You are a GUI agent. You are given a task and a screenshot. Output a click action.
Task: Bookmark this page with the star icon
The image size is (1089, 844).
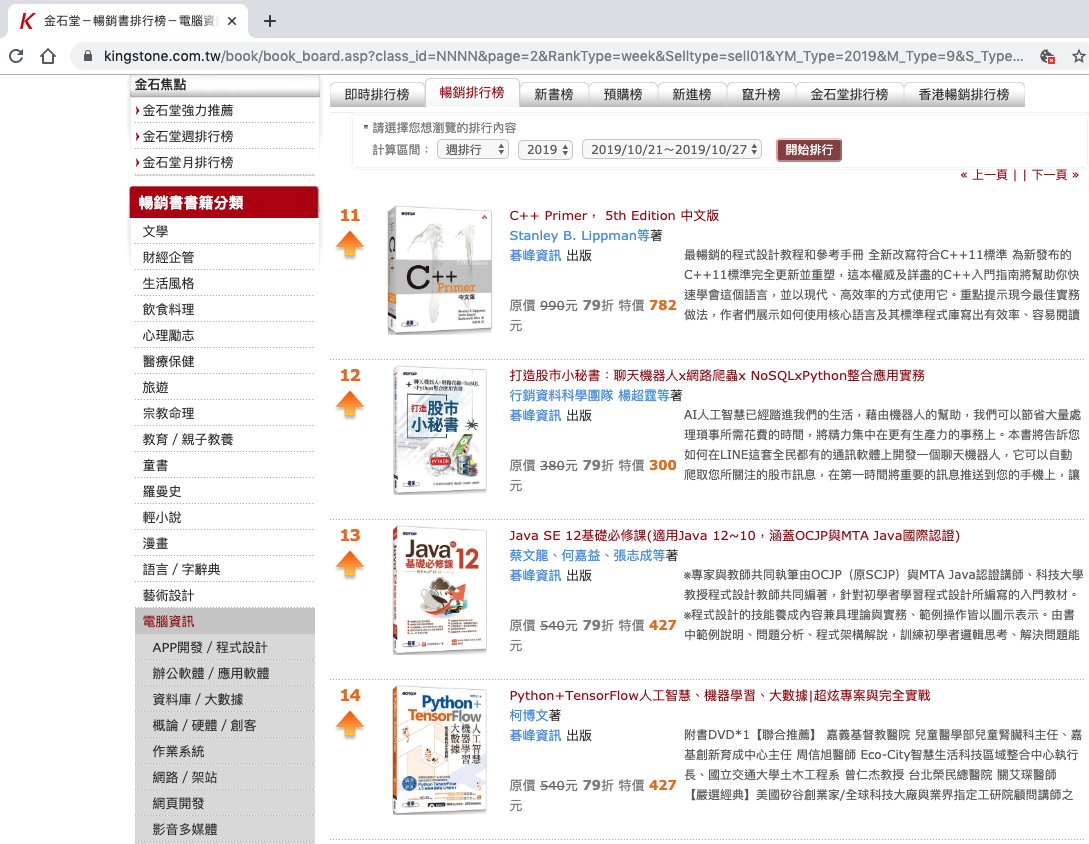(1079, 56)
